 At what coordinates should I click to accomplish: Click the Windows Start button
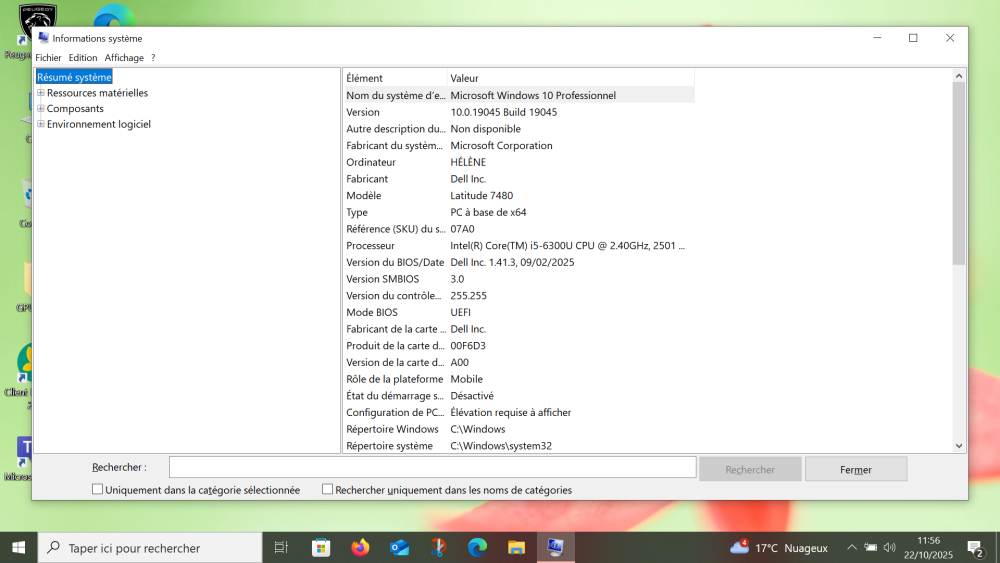pyautogui.click(x=18, y=547)
